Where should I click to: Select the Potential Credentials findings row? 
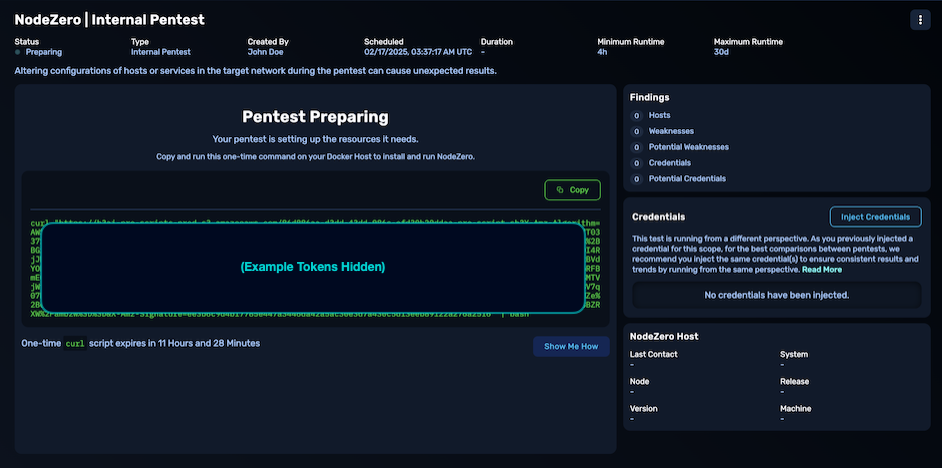[678, 179]
